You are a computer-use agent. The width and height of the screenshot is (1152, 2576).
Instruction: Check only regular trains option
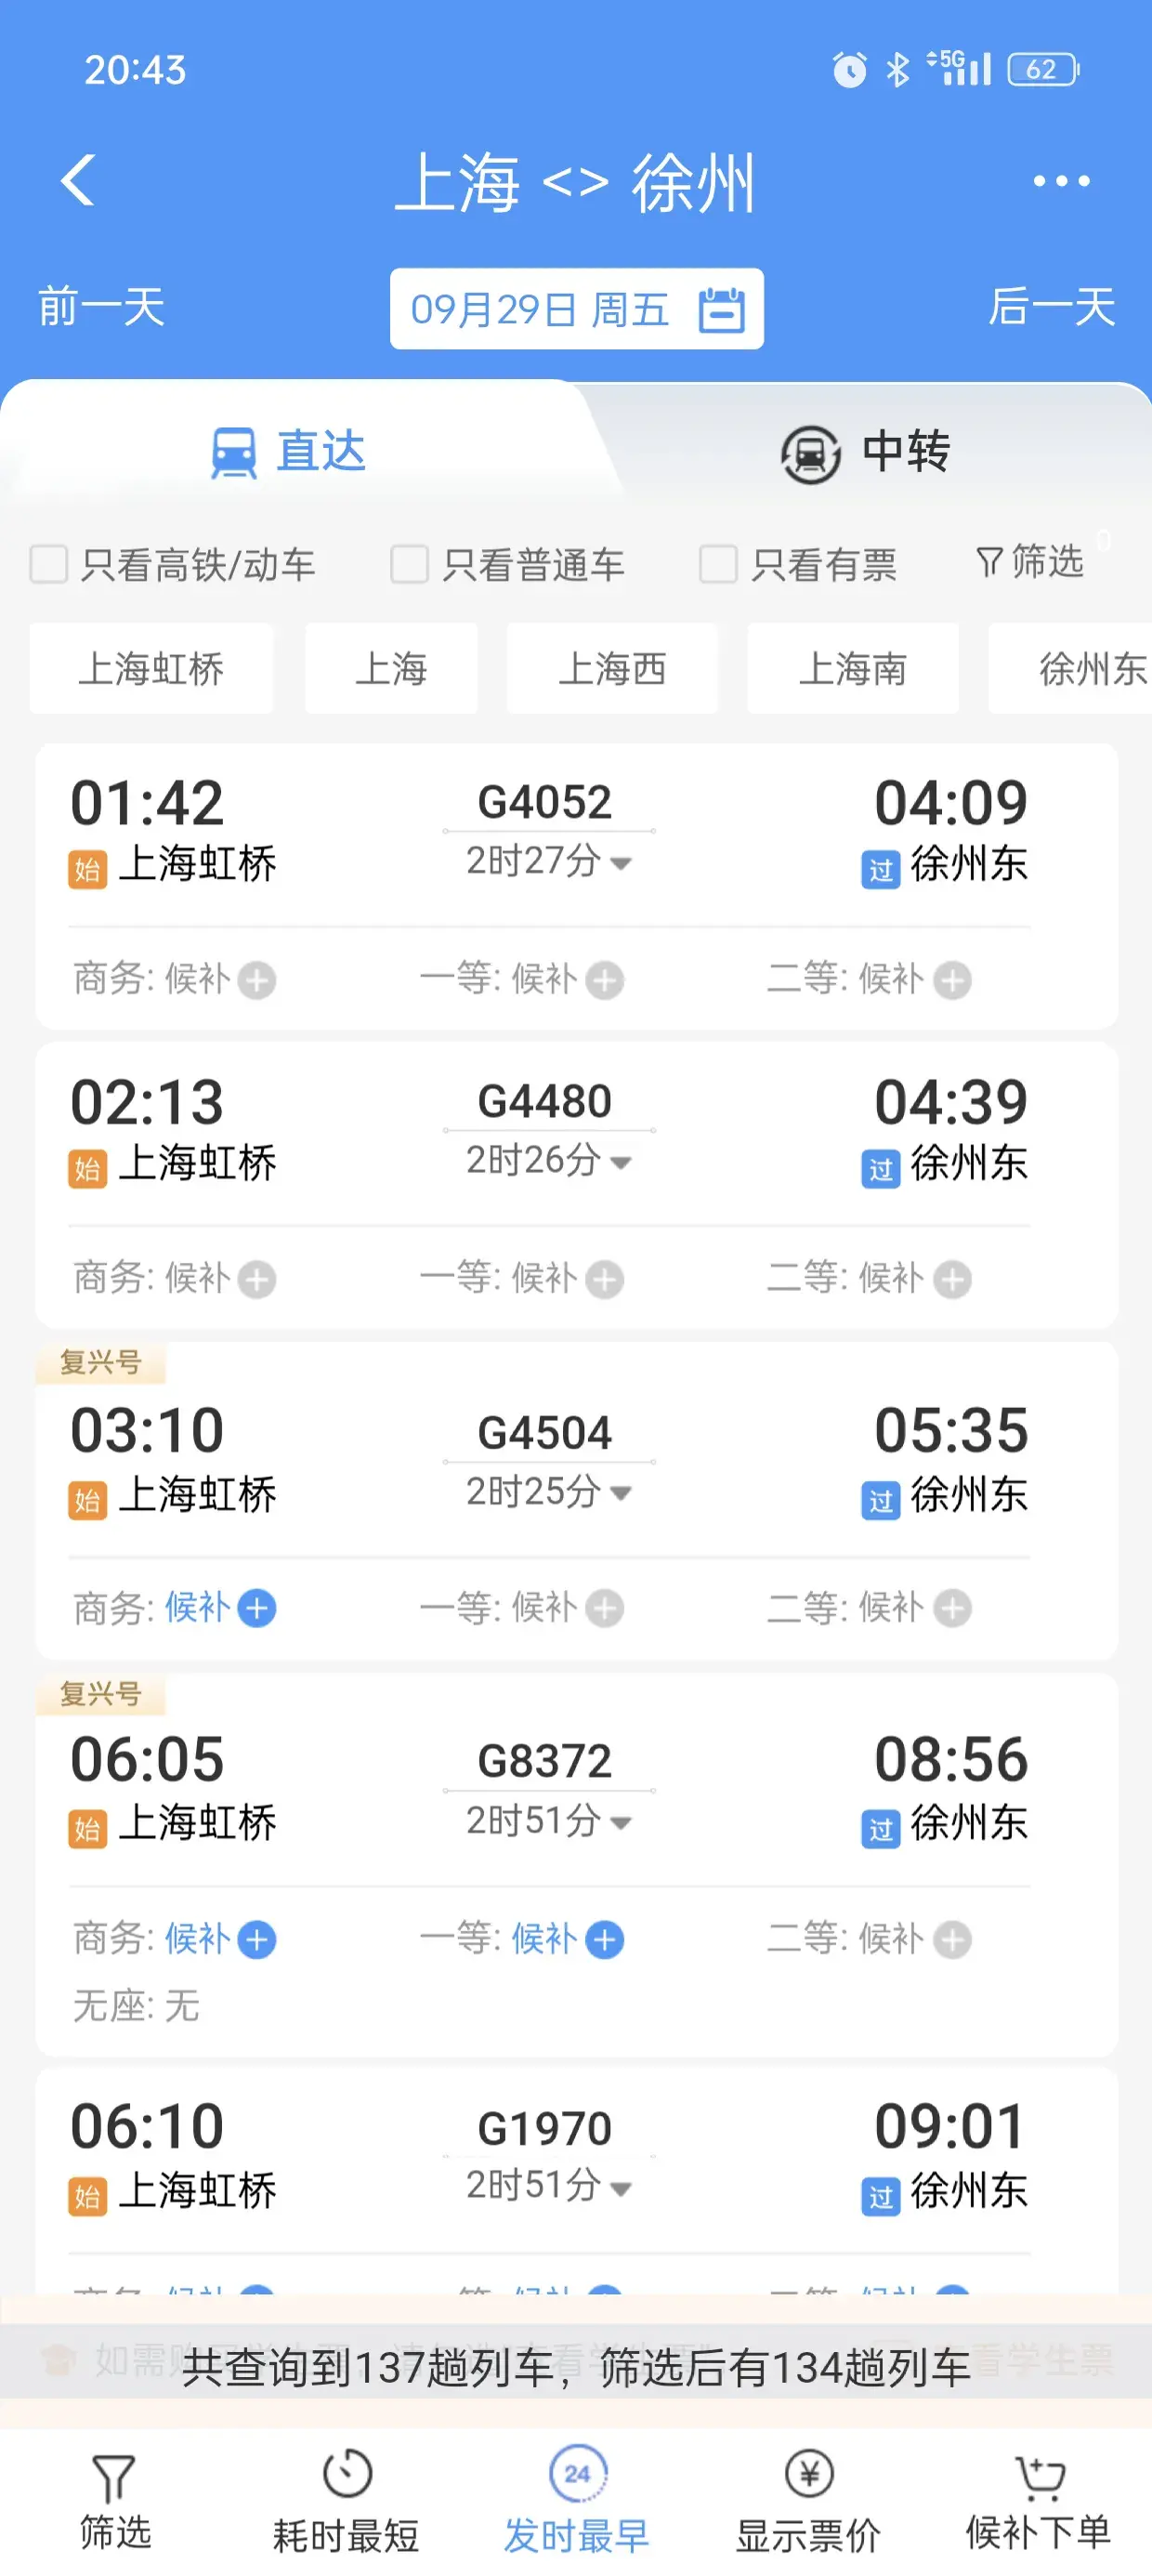[409, 564]
